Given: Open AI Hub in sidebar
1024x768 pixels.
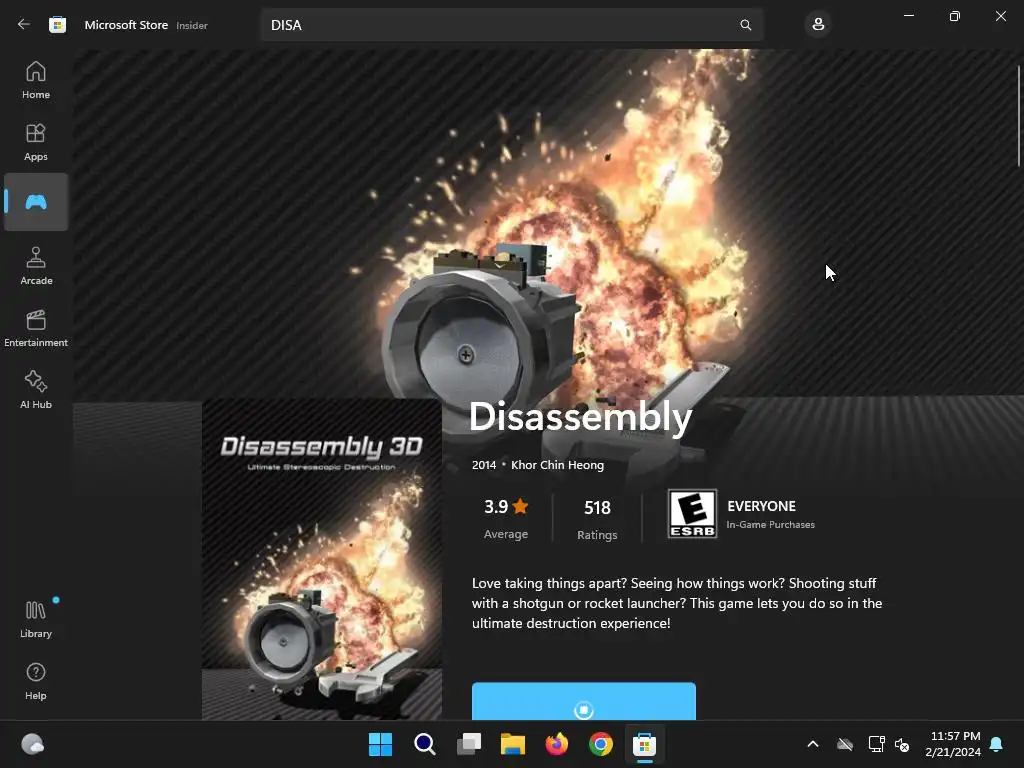Looking at the screenshot, I should tap(36, 391).
